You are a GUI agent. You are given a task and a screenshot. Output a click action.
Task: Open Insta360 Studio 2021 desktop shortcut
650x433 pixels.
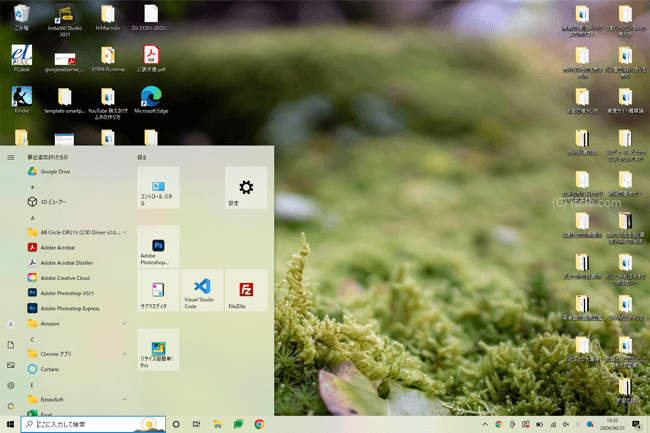point(65,20)
